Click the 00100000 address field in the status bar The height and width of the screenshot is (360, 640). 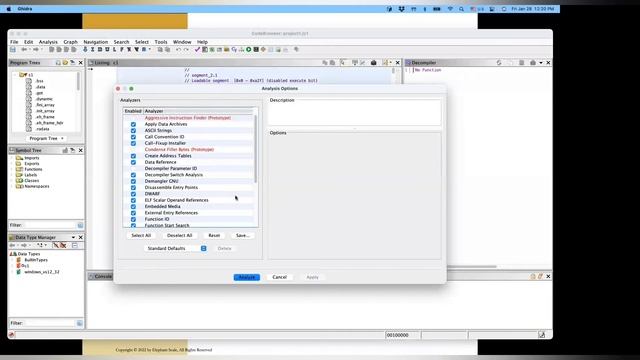pyautogui.click(x=403, y=335)
